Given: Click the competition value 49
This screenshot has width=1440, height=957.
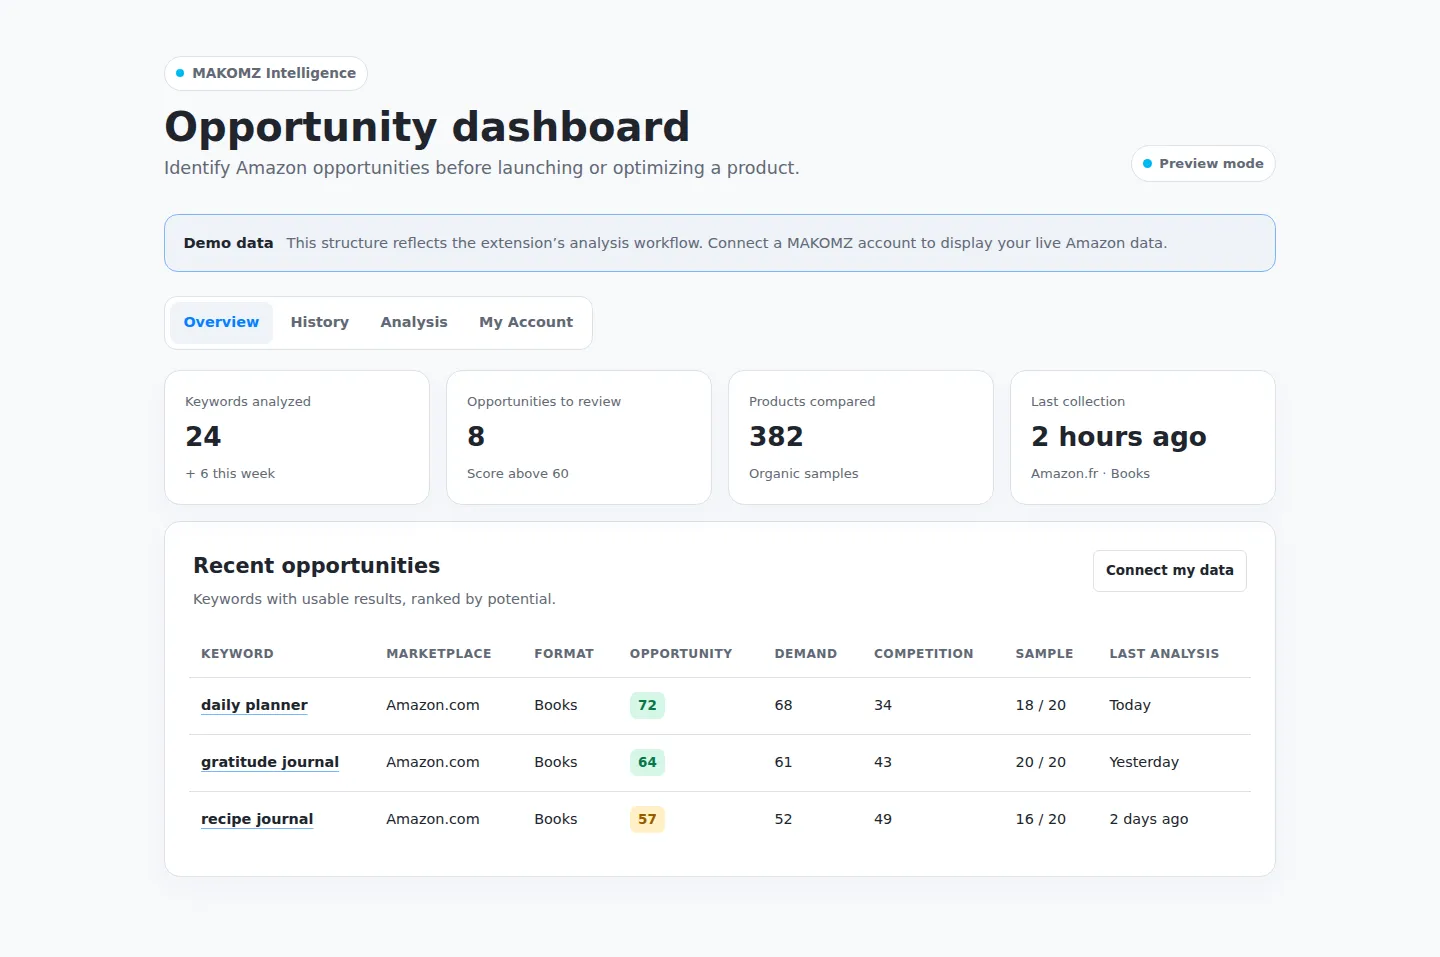Looking at the screenshot, I should pos(883,819).
